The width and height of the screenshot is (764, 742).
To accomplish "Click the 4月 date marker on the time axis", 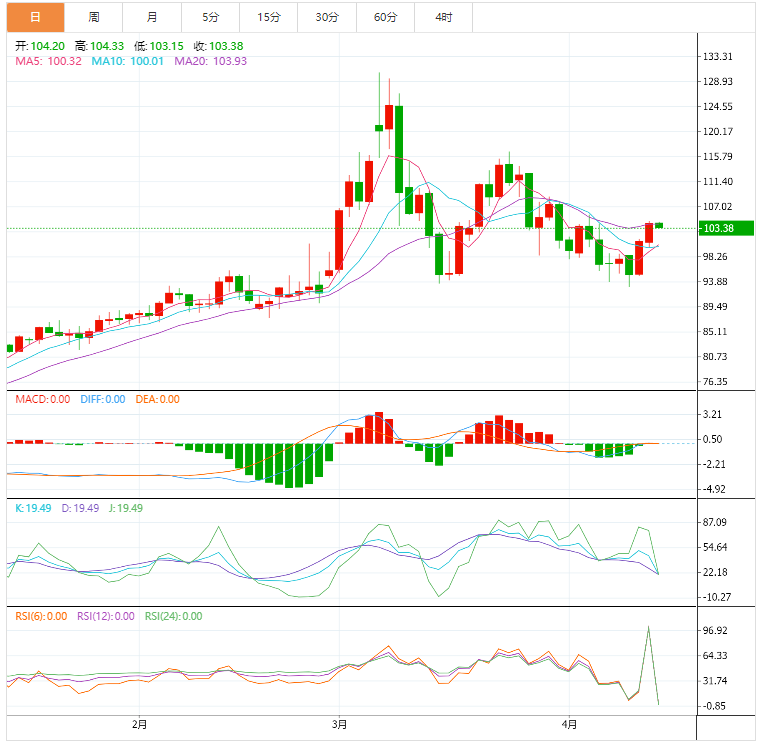I will pyautogui.click(x=570, y=723).
